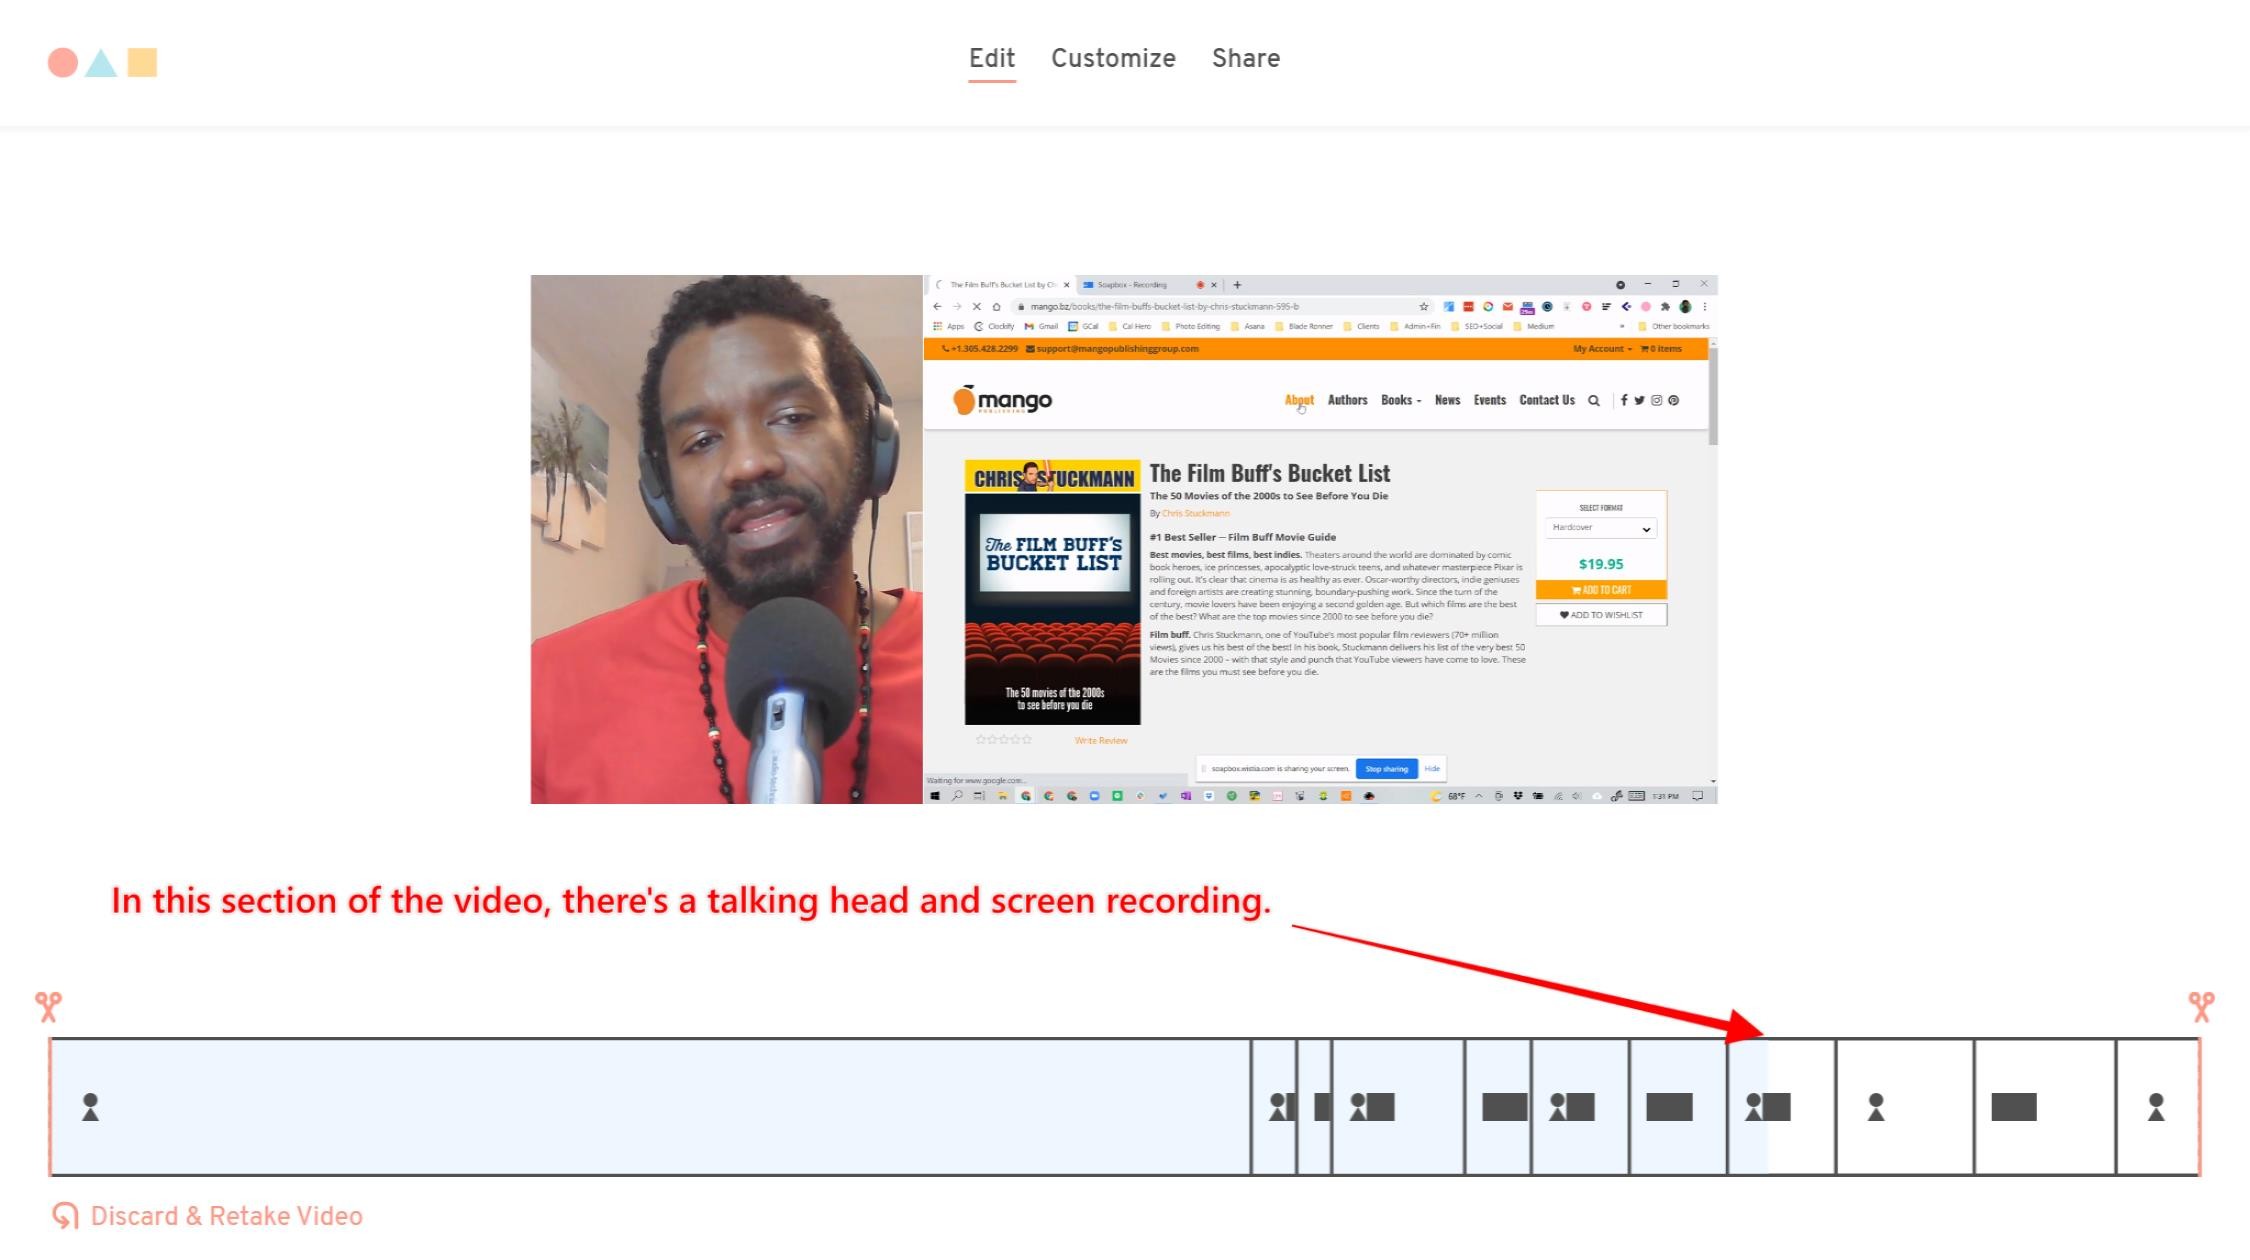Click the left trim scissors icon

48,1006
